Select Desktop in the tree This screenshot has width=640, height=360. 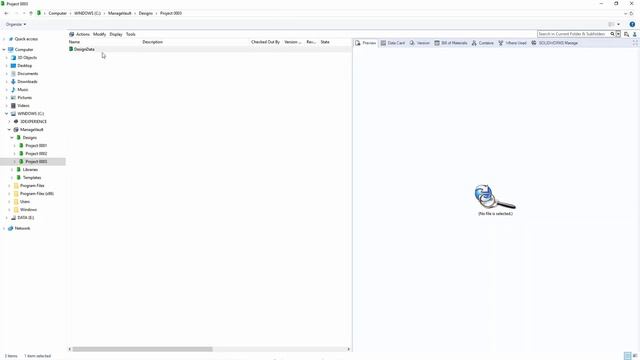coord(24,66)
